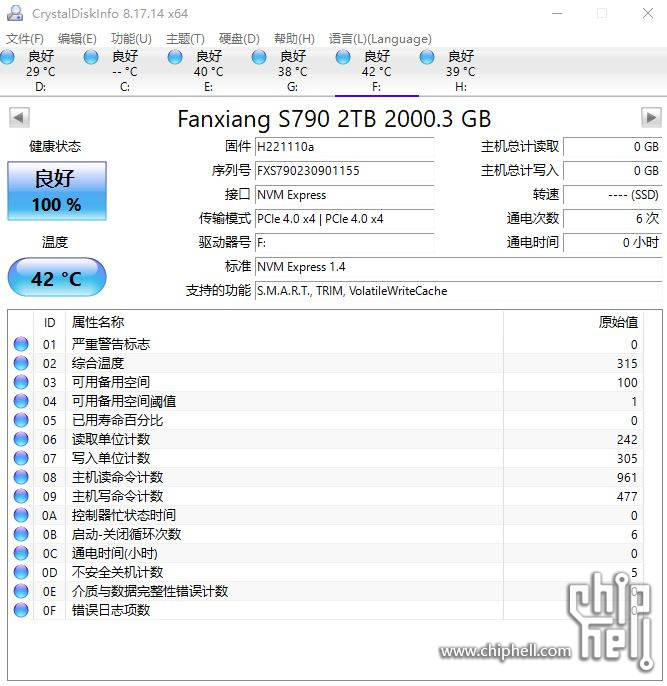Screen dimensions: 667x686
Task: Select the 已用寿命百分比 attribute name
Action: click(x=118, y=420)
